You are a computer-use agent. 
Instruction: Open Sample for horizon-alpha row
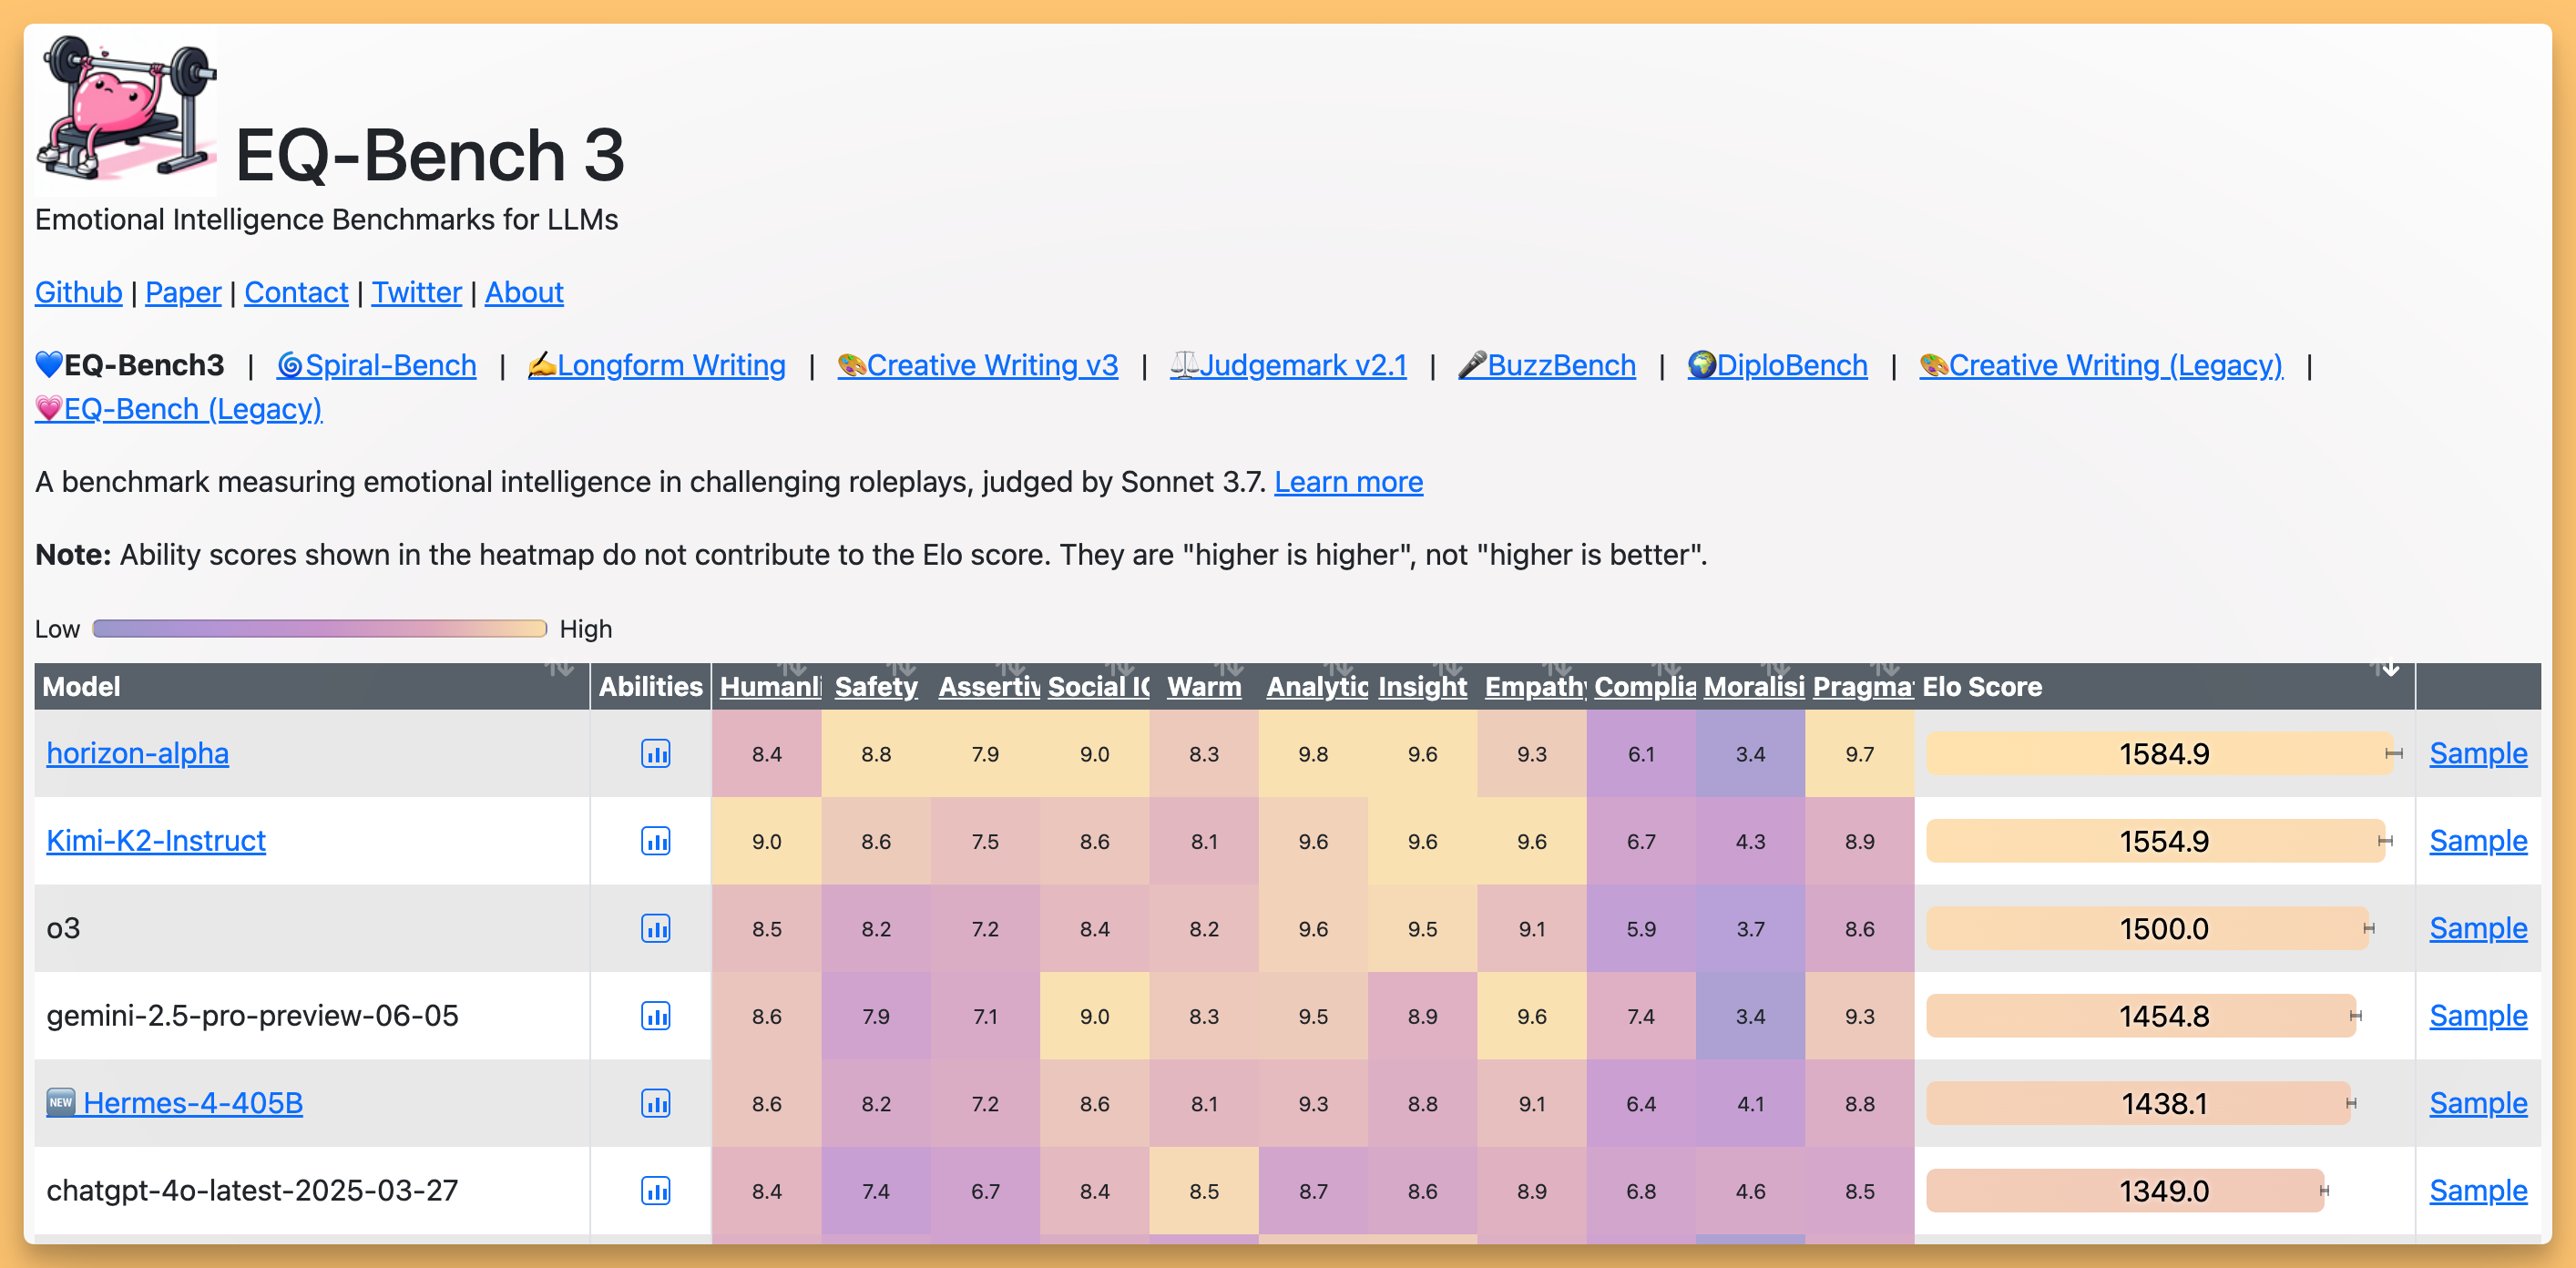point(2477,753)
